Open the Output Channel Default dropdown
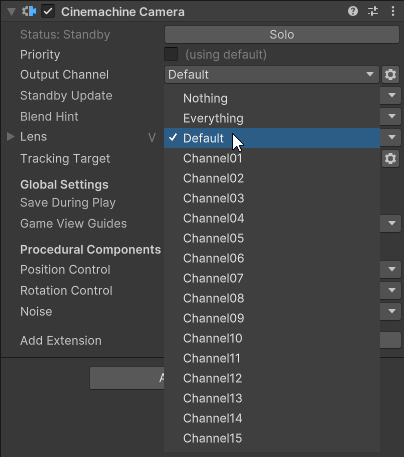Image resolution: width=404 pixels, height=457 pixels. point(272,75)
